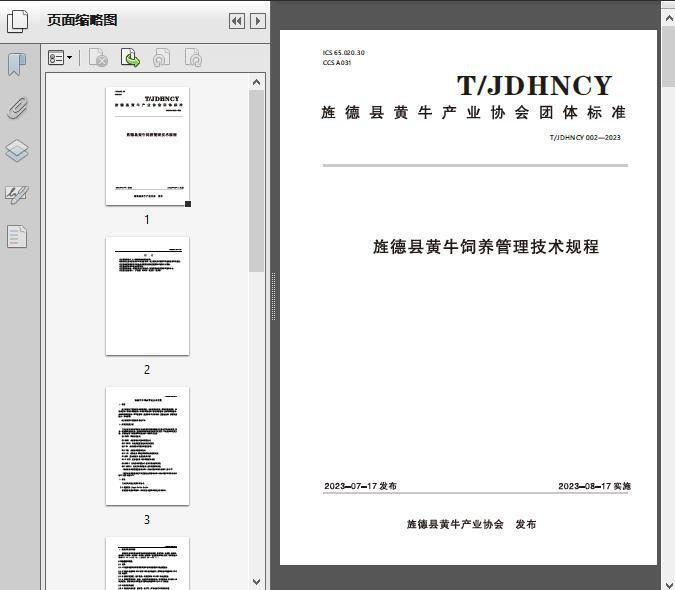Screen dimensions: 675x590
Task: Click page number label 2
Action: point(147,369)
